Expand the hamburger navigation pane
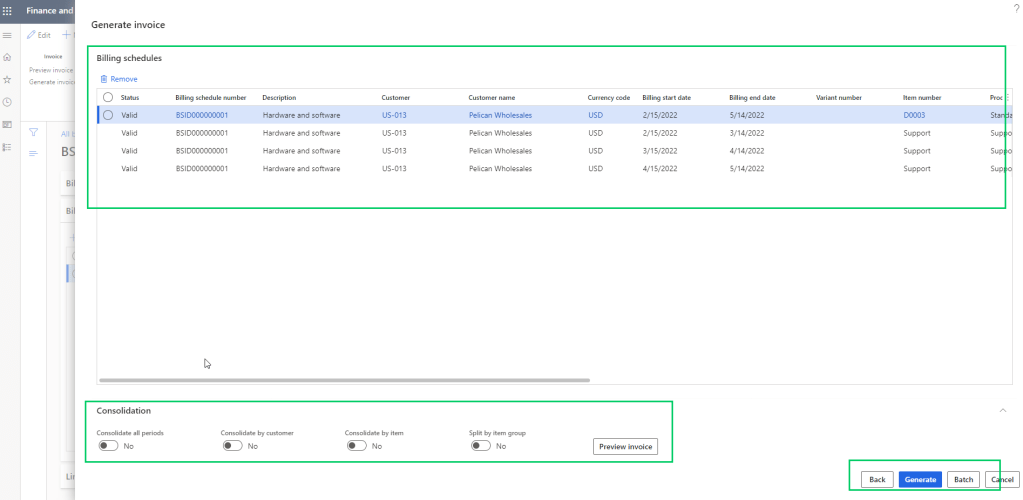The height and width of the screenshot is (500, 1023). [x=8, y=35]
